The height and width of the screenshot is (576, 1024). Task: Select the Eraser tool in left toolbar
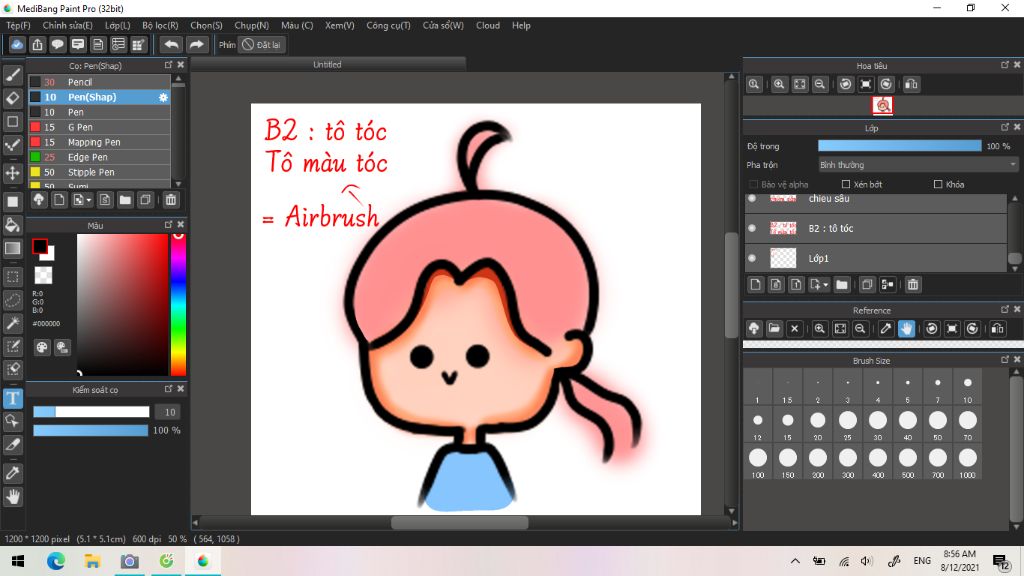point(13,98)
